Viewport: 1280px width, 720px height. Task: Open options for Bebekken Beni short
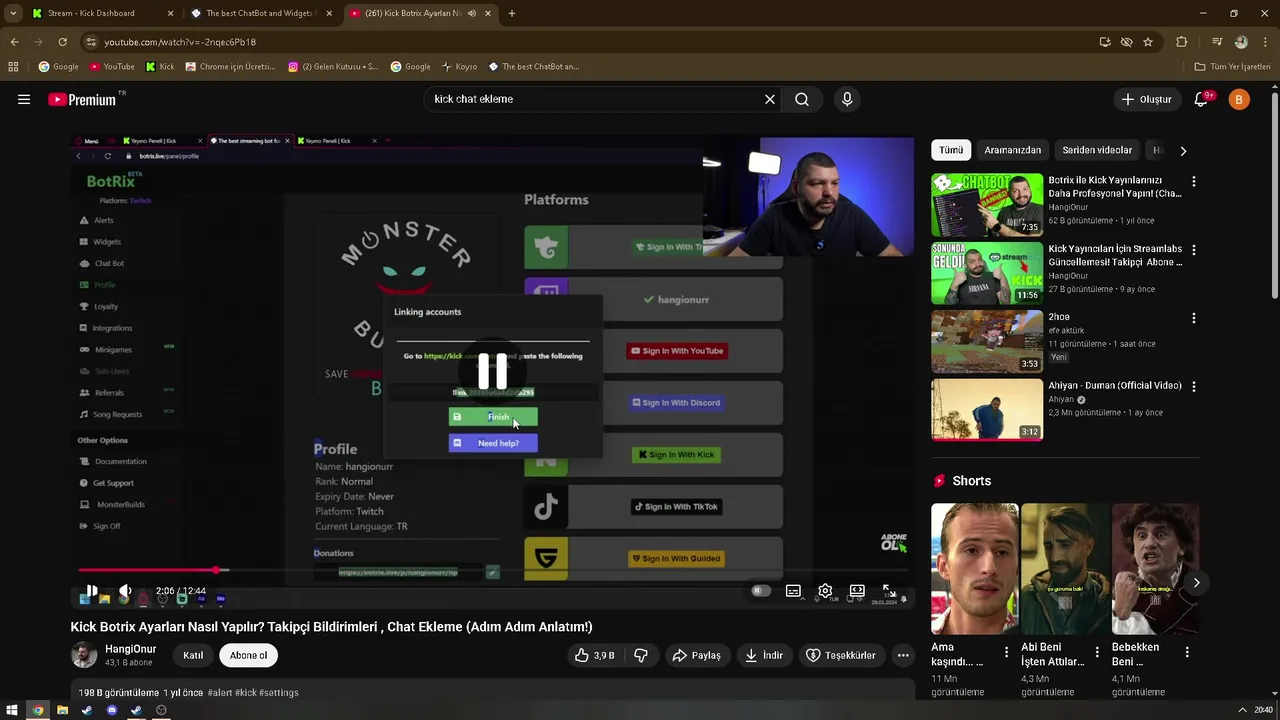1187,652
